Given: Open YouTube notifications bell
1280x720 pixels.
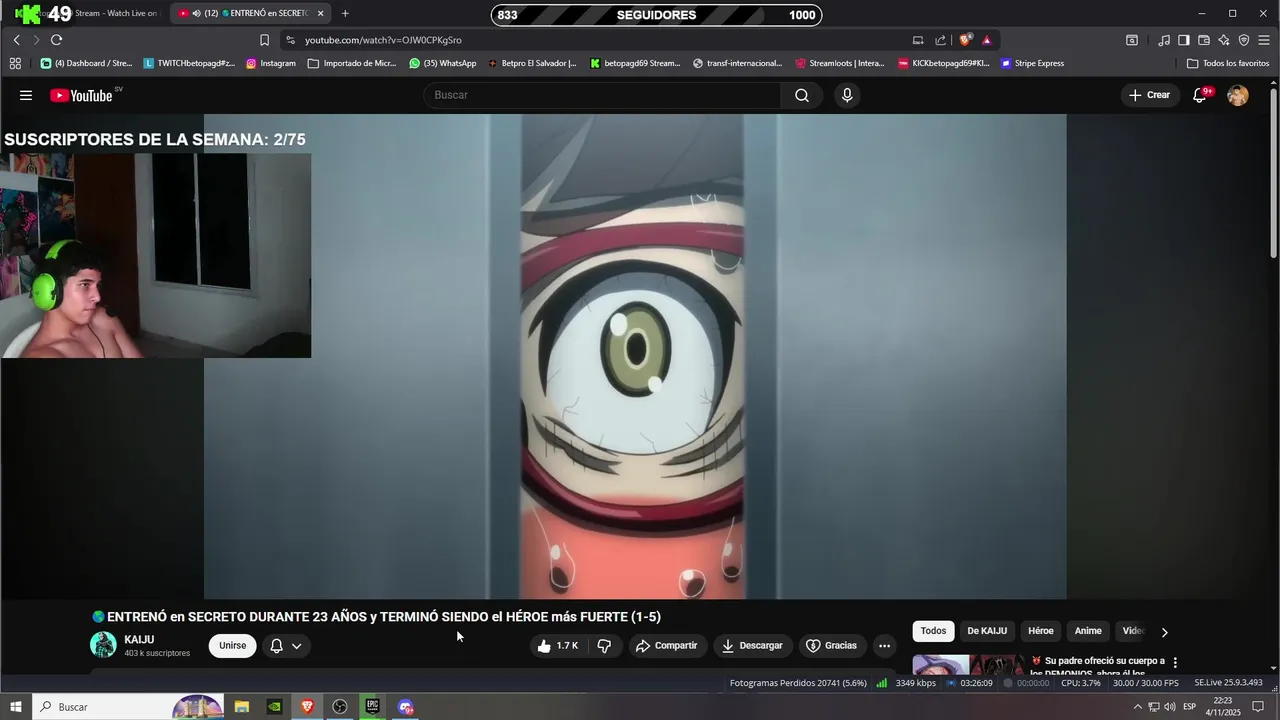Looking at the screenshot, I should tap(1200, 95).
